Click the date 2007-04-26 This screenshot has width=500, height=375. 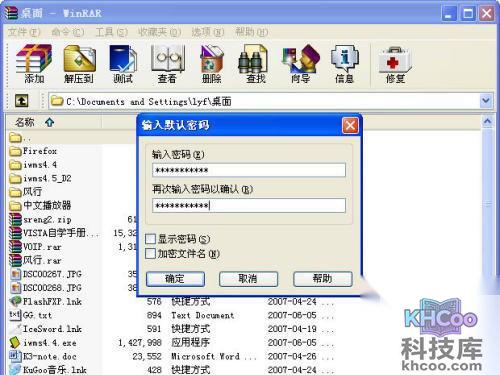tap(292, 356)
